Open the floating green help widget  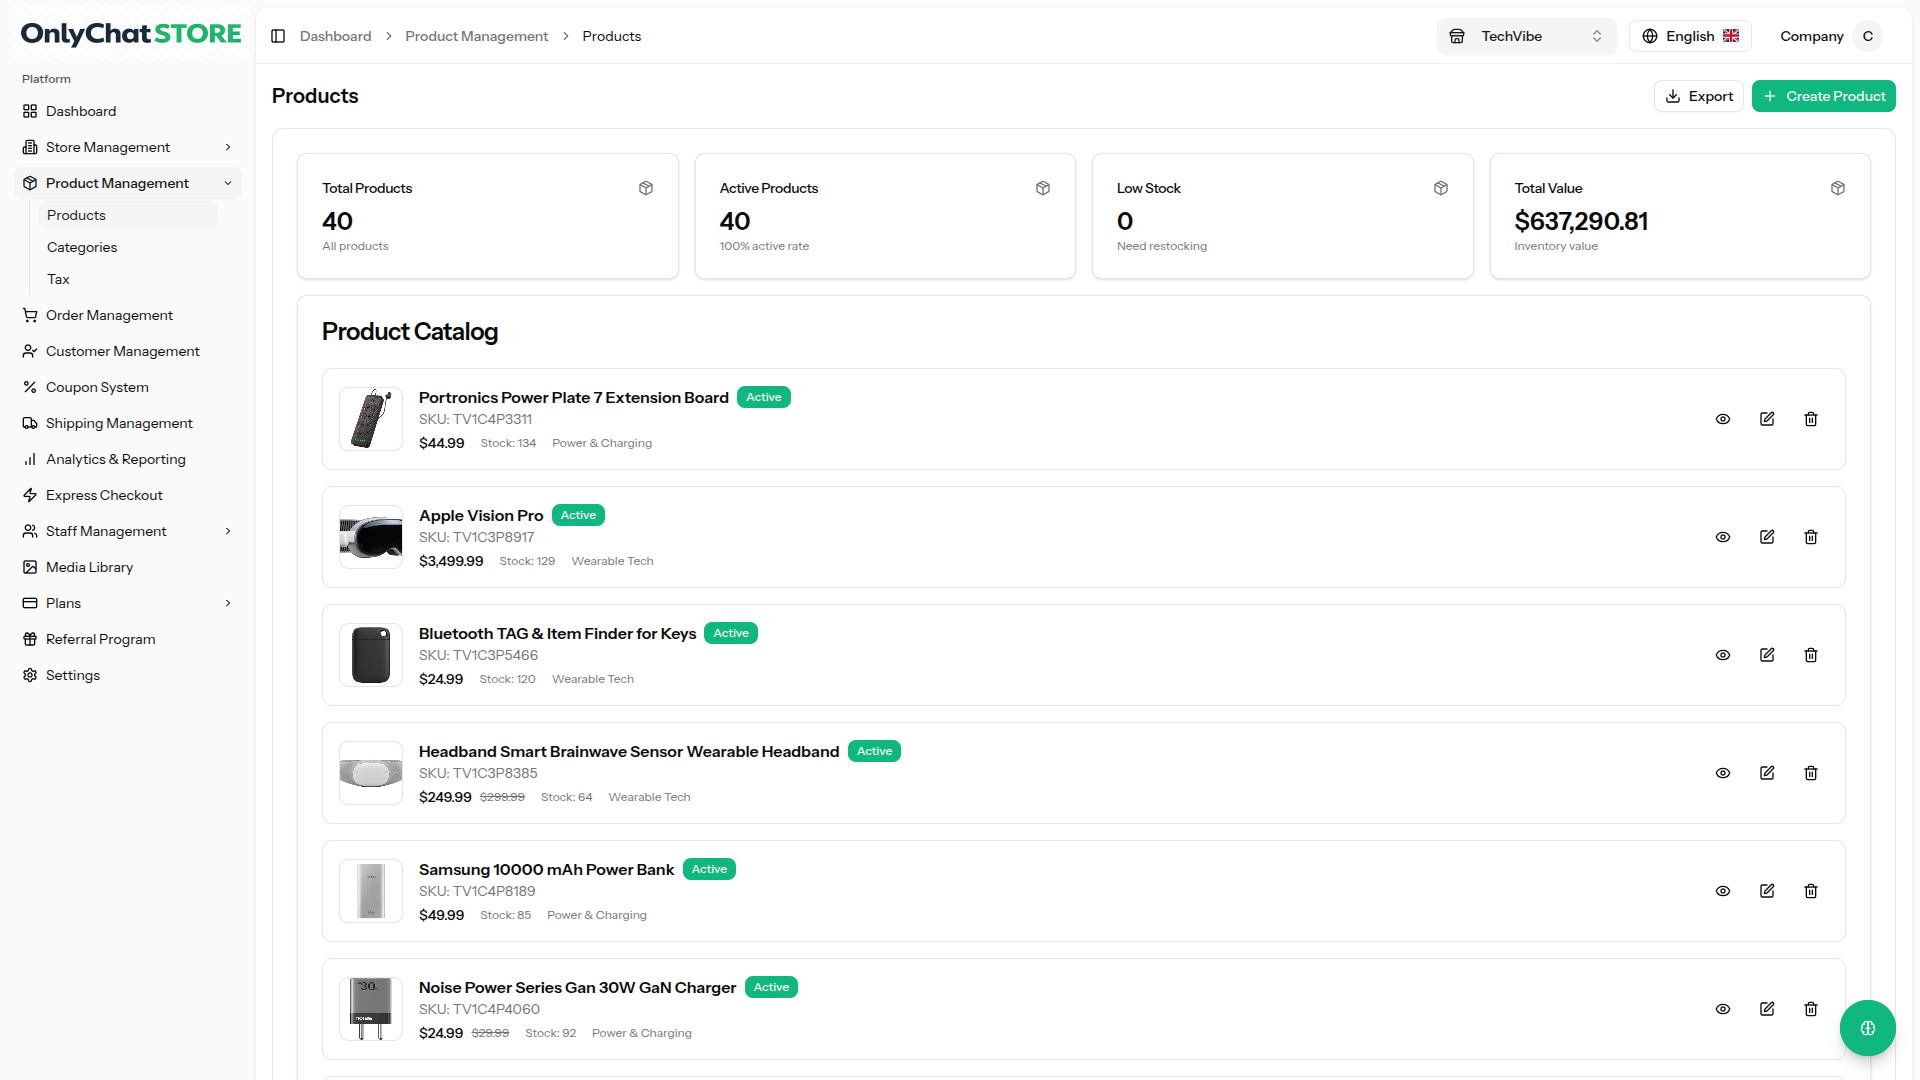1867,1028
